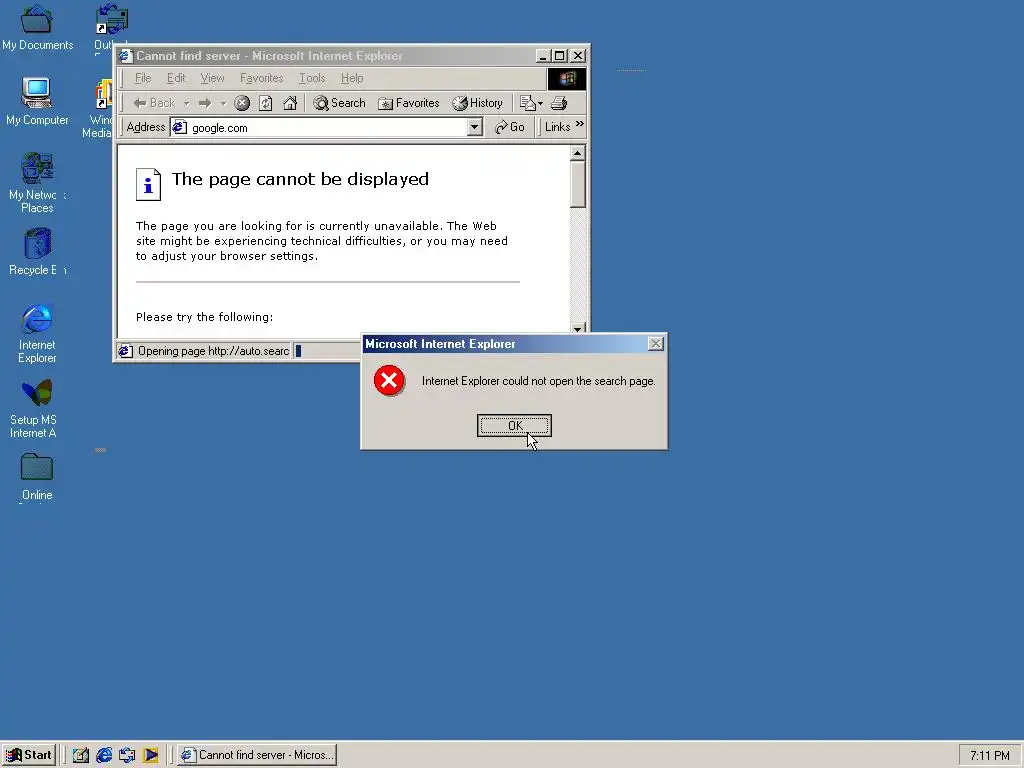
Task: Open the Edit menu
Action: (x=176, y=78)
